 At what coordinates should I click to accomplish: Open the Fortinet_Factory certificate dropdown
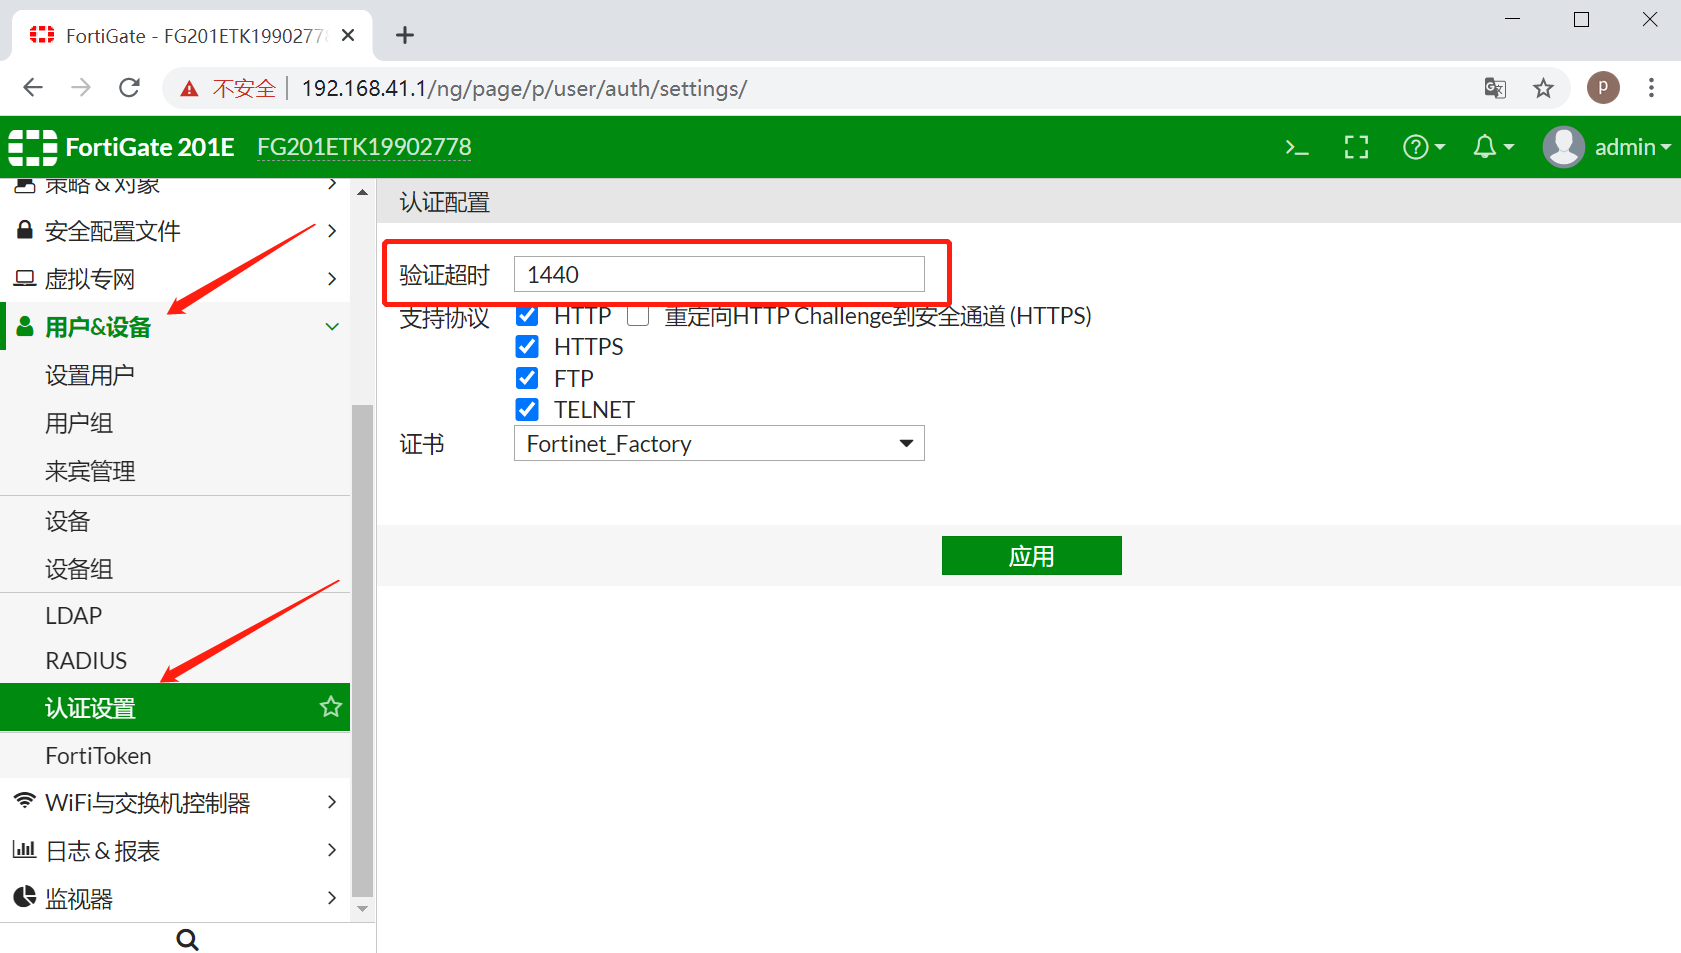point(718,443)
